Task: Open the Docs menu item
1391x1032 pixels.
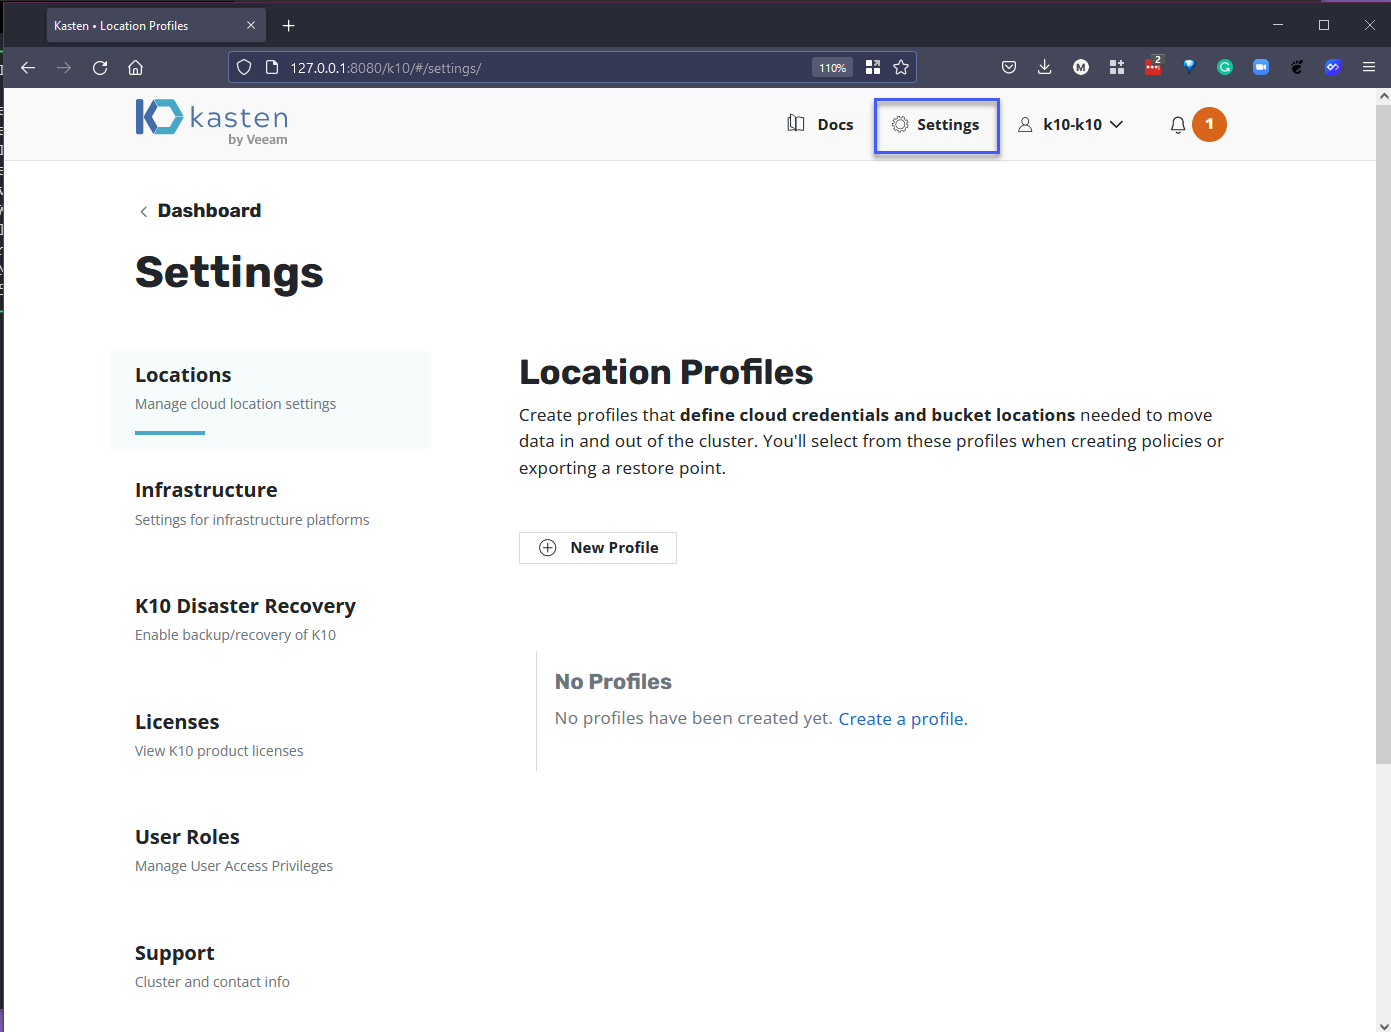Action: coord(820,125)
